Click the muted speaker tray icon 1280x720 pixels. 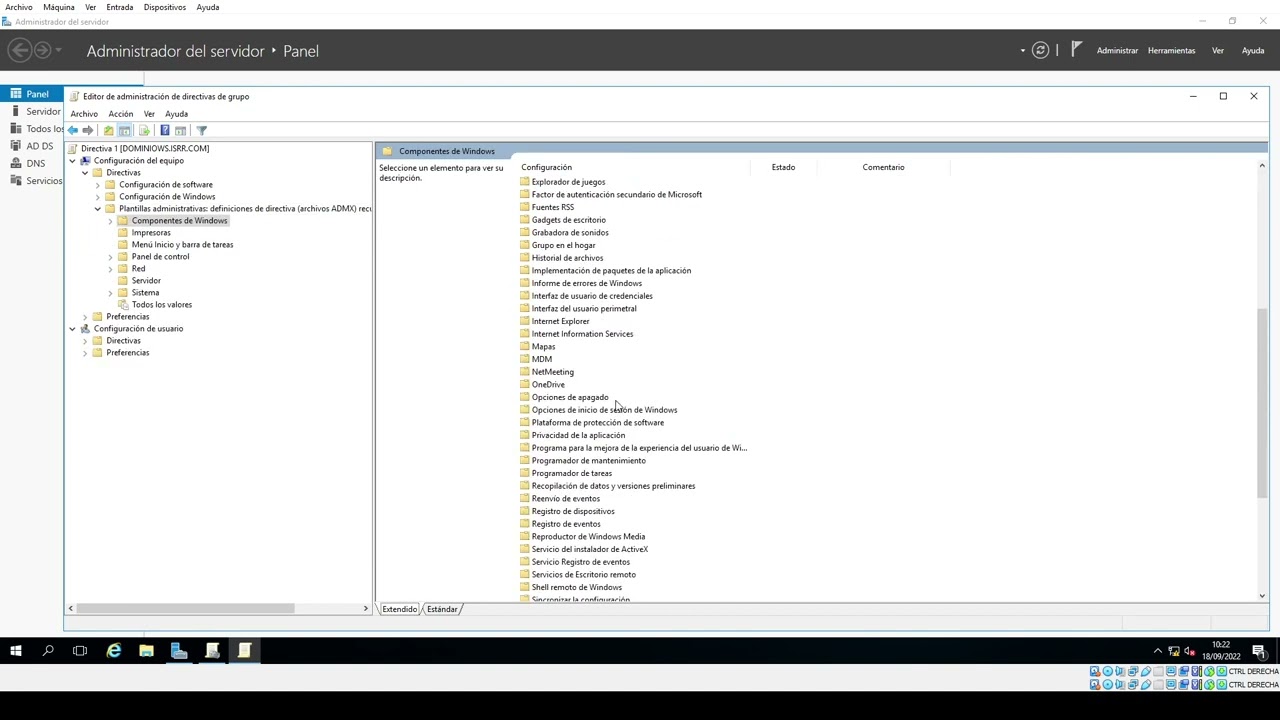click(1190, 651)
